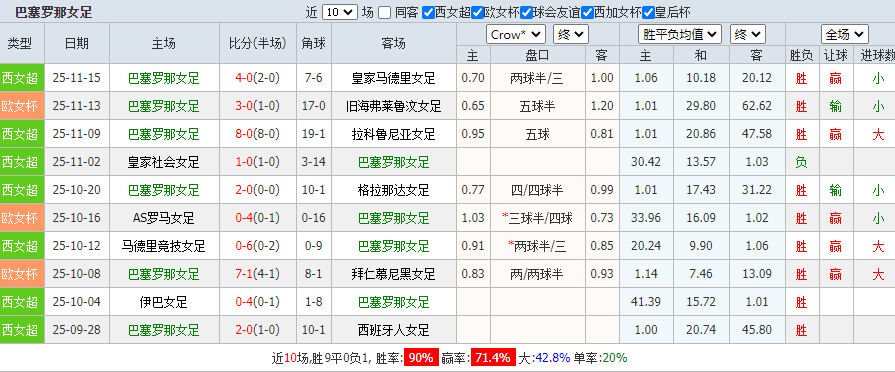The width and height of the screenshot is (895, 372).
Task: Click the 8-0(8-0) score
Action: click(x=257, y=134)
